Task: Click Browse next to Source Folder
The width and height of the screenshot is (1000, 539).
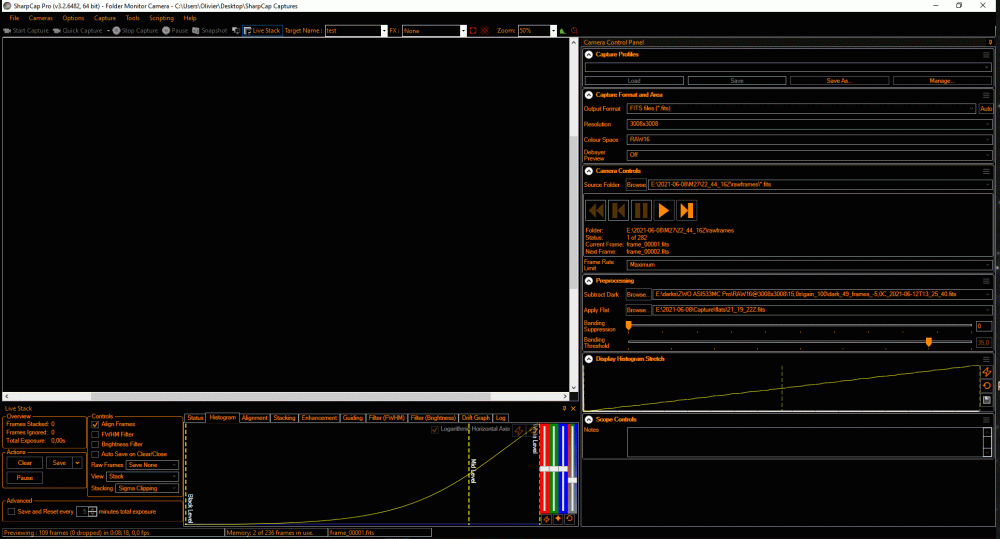Action: point(636,185)
